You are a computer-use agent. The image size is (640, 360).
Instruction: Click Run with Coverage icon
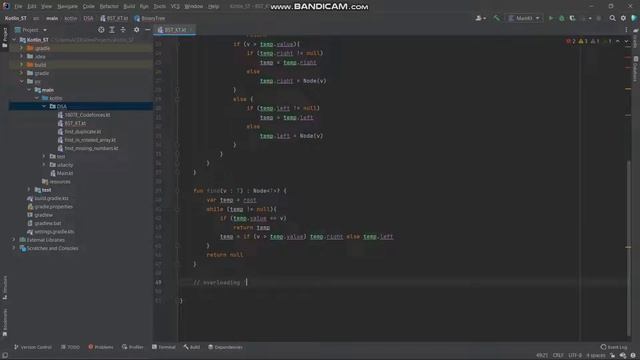pyautogui.click(x=573, y=18)
